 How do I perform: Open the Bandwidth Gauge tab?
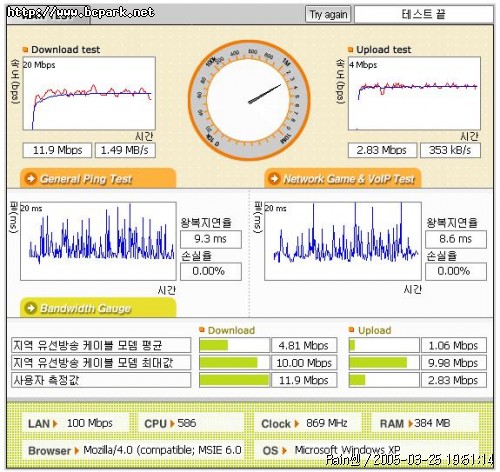click(98, 308)
